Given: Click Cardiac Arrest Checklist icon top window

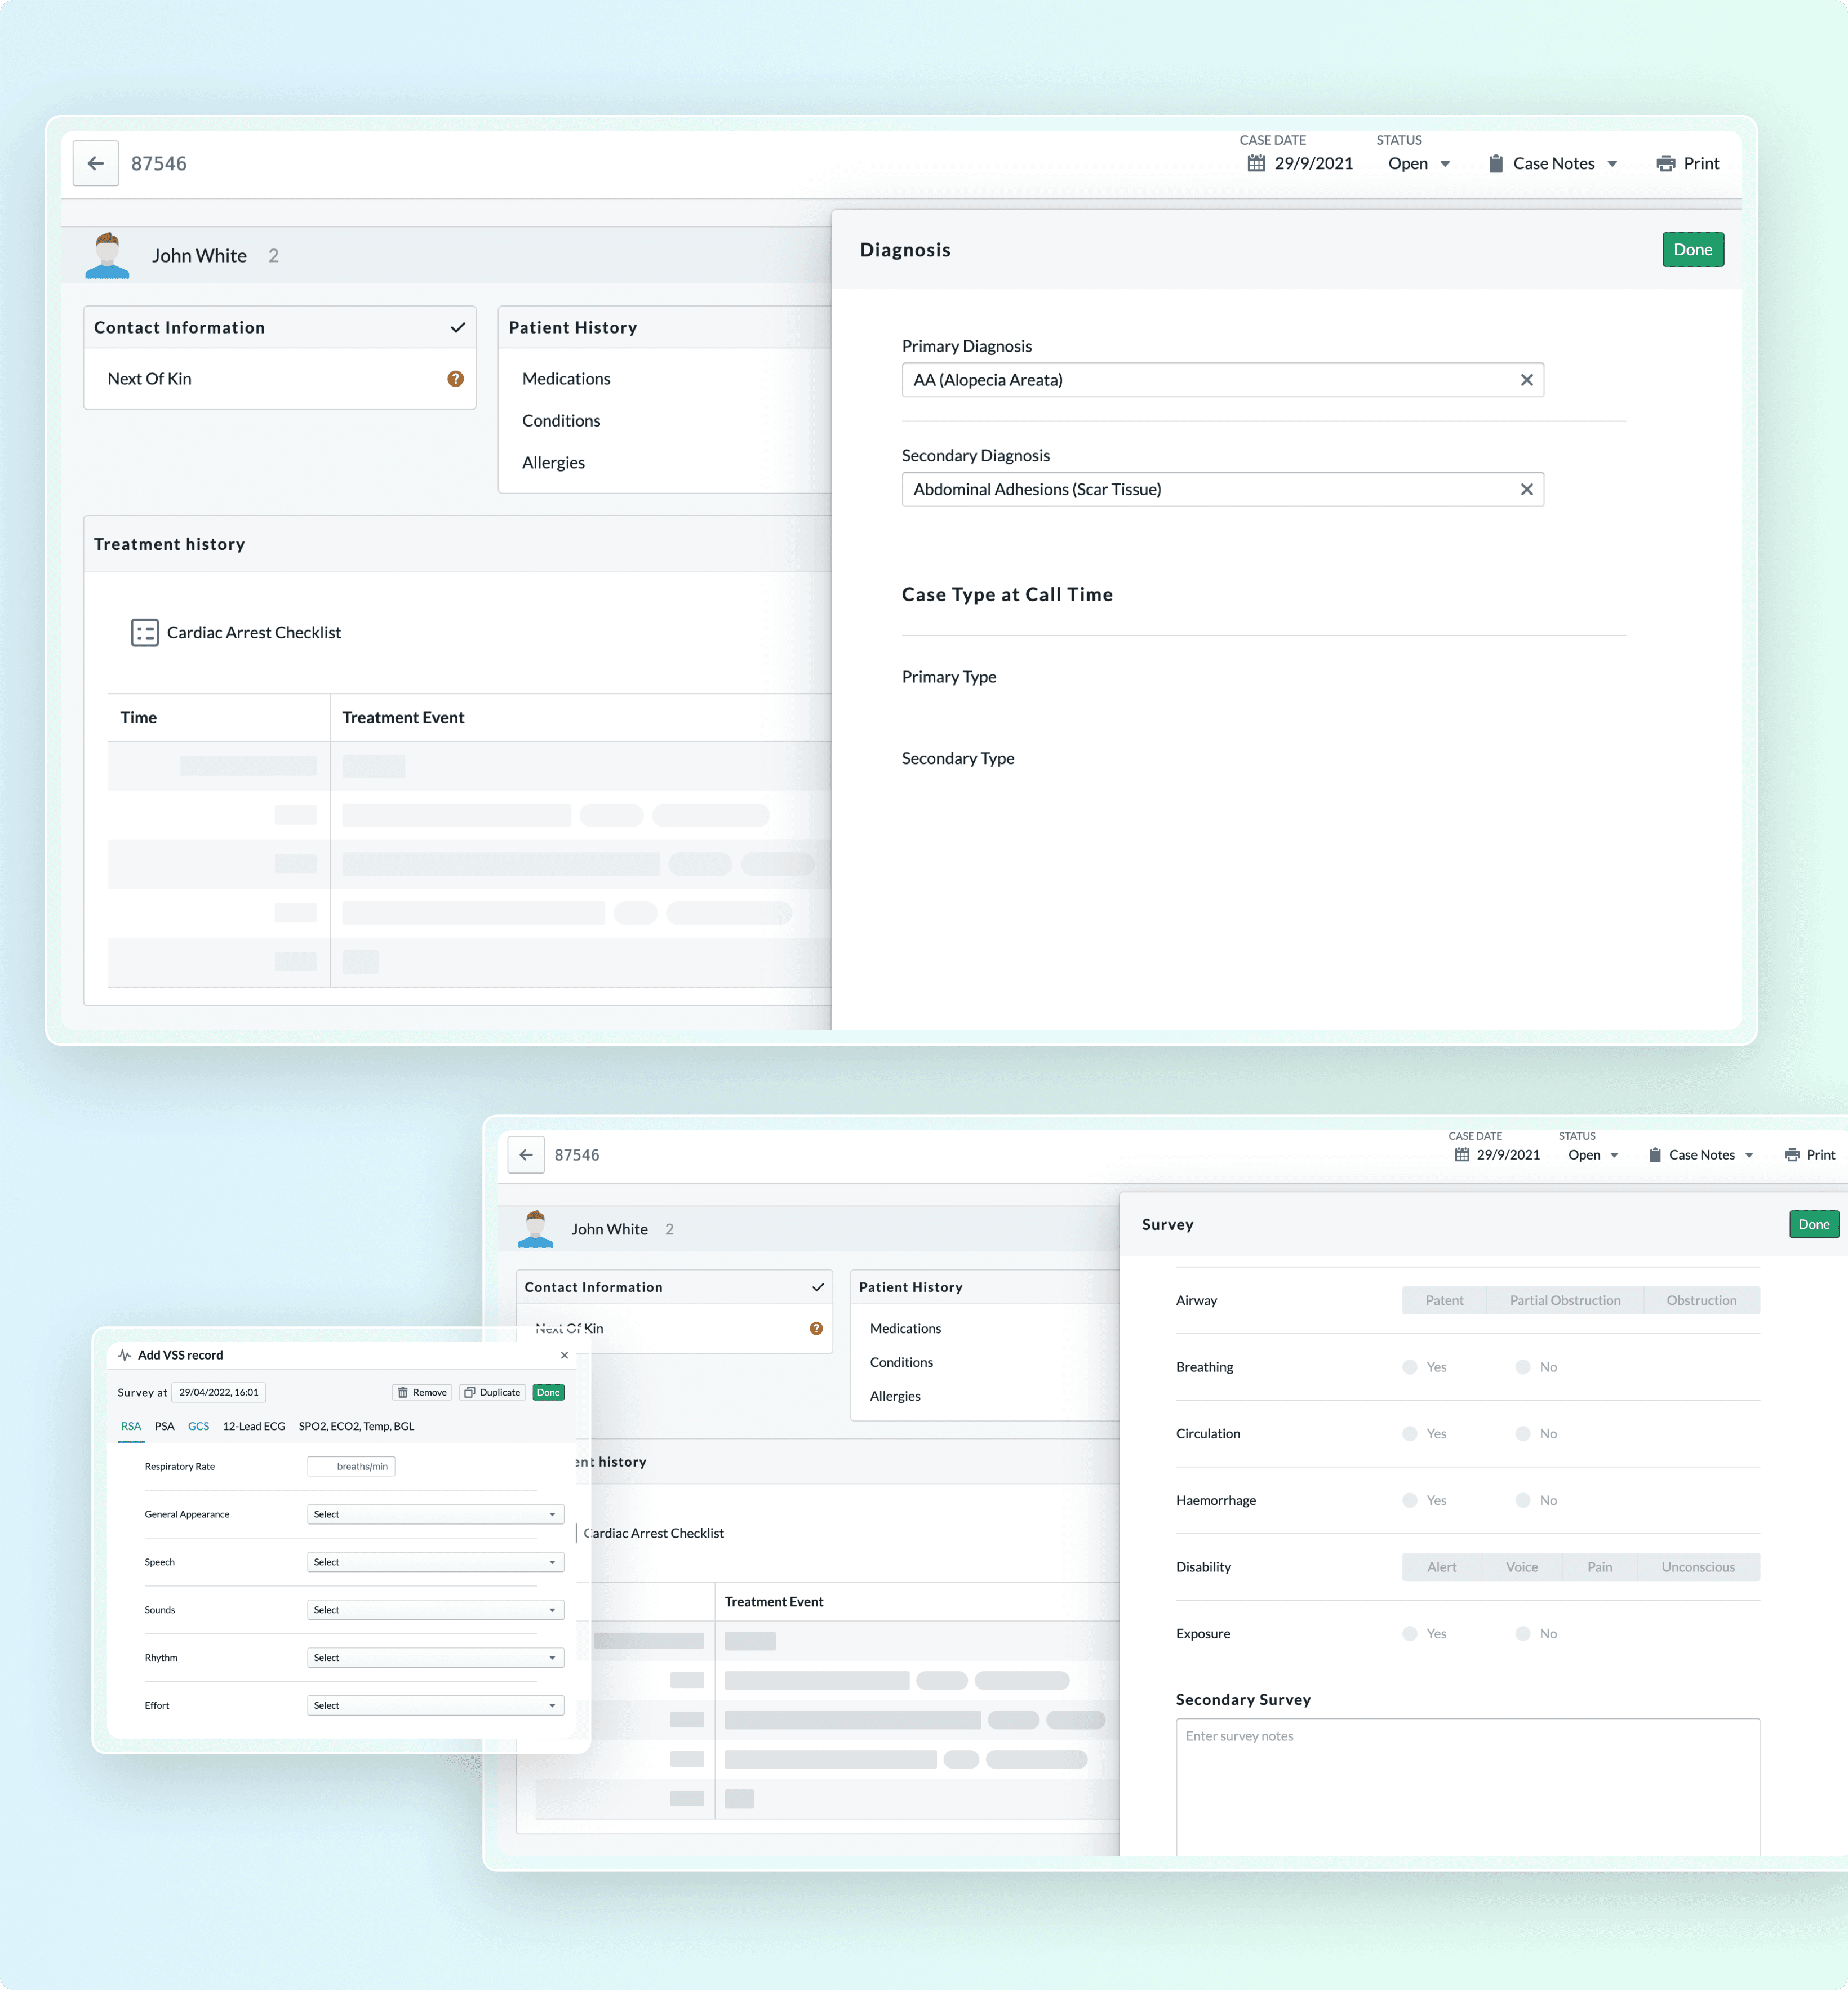Looking at the screenshot, I should pyautogui.click(x=145, y=632).
